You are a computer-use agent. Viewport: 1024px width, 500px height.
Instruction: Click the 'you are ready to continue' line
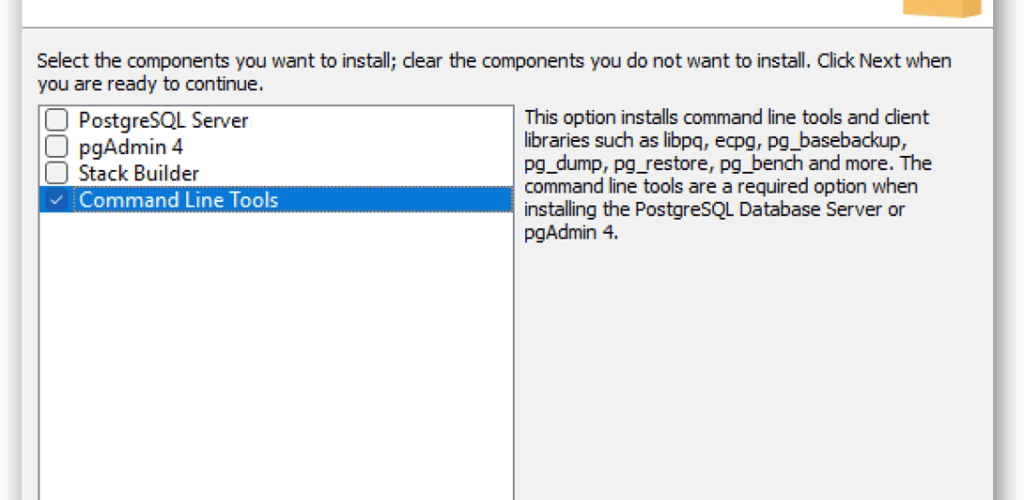(150, 85)
